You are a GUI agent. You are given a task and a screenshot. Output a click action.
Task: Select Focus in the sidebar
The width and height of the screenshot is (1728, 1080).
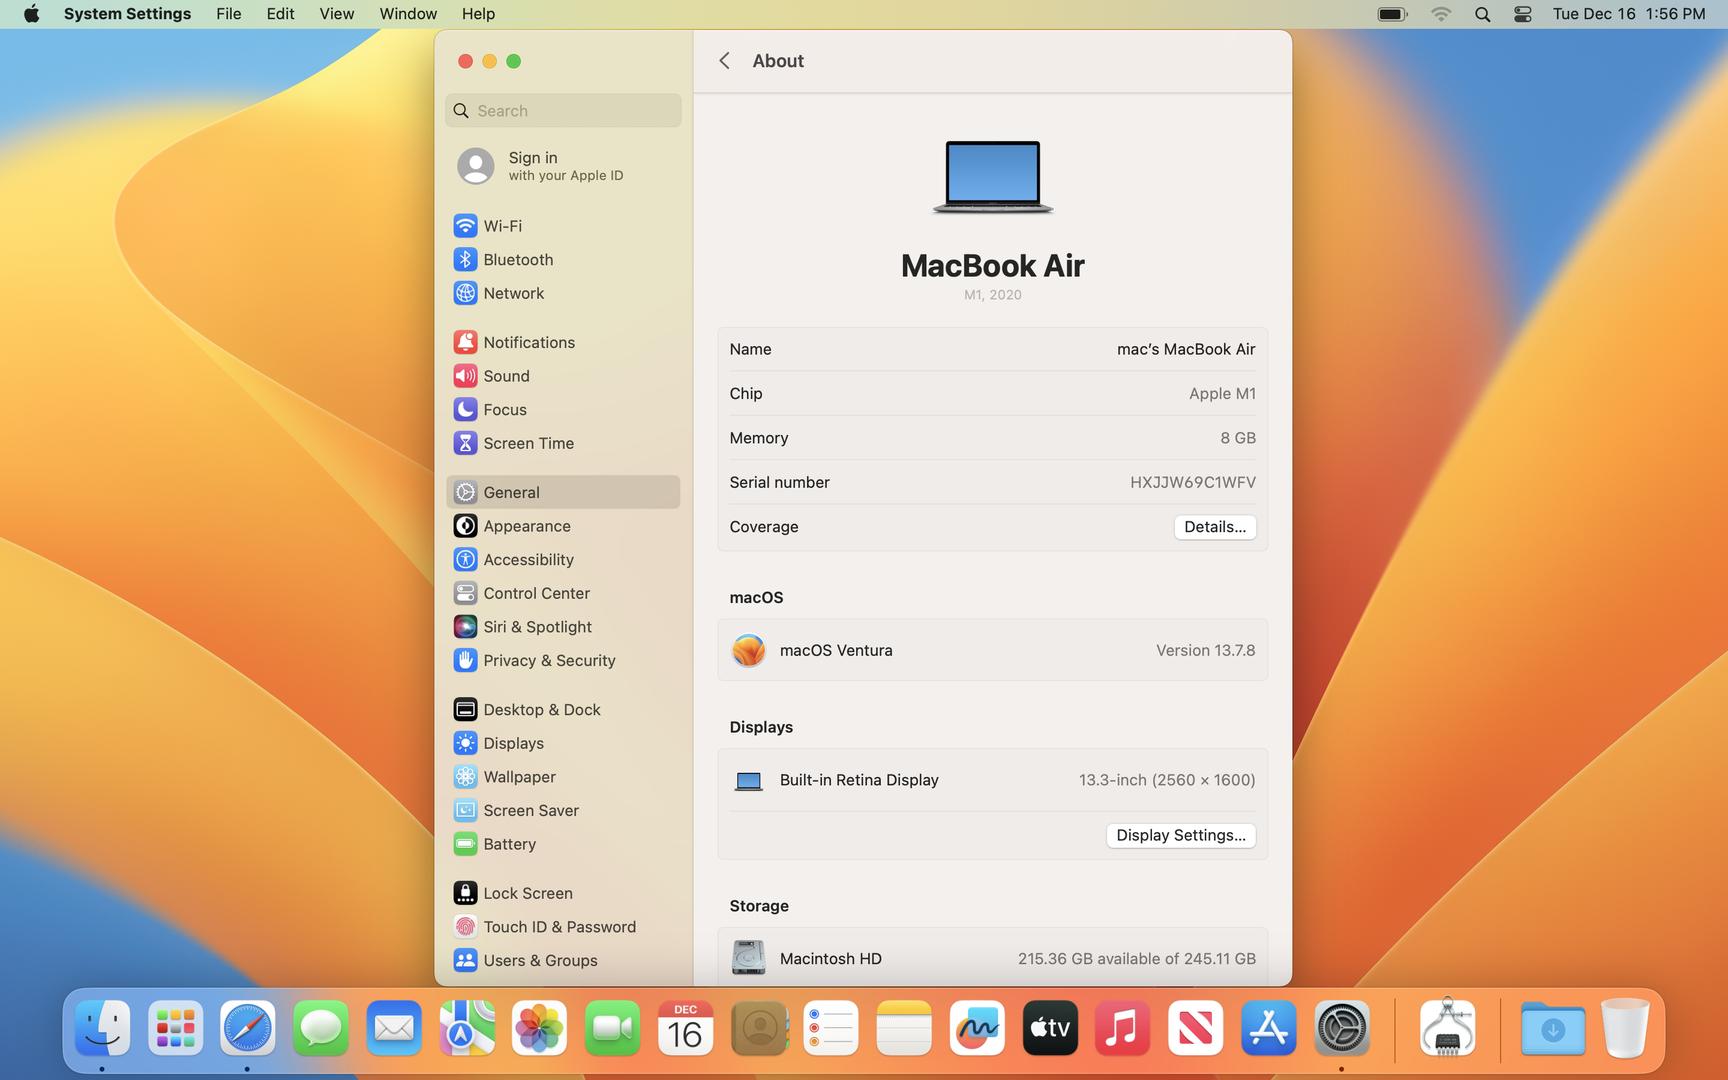pos(504,410)
